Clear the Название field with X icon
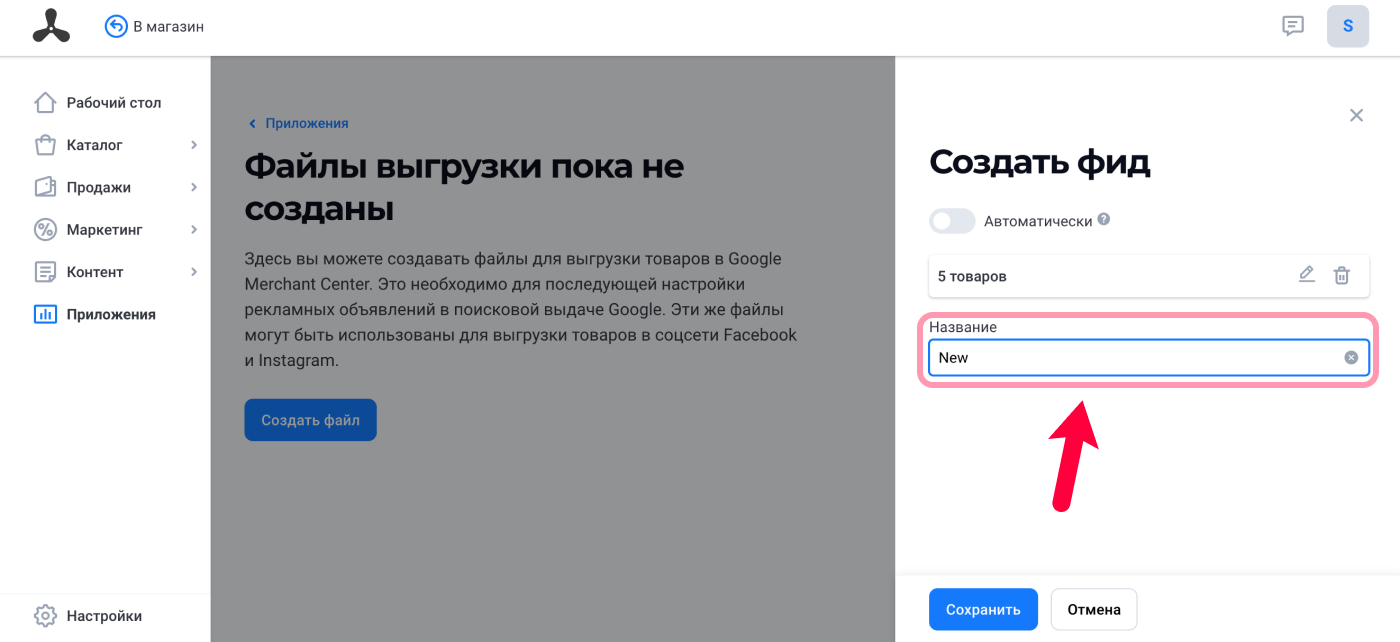Image resolution: width=1400 pixels, height=642 pixels. [1351, 357]
